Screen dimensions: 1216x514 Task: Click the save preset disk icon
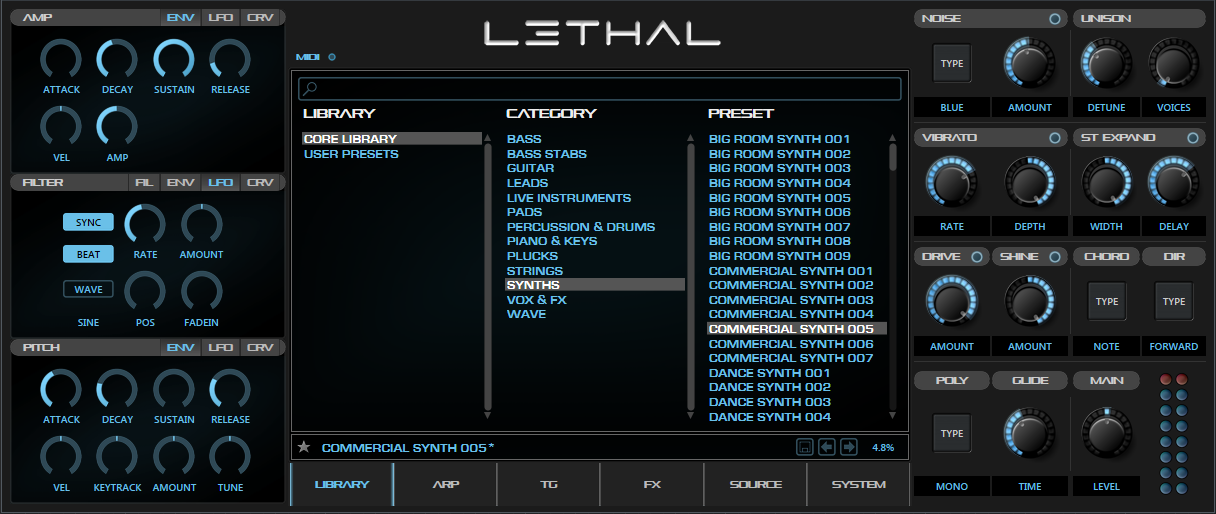click(804, 447)
